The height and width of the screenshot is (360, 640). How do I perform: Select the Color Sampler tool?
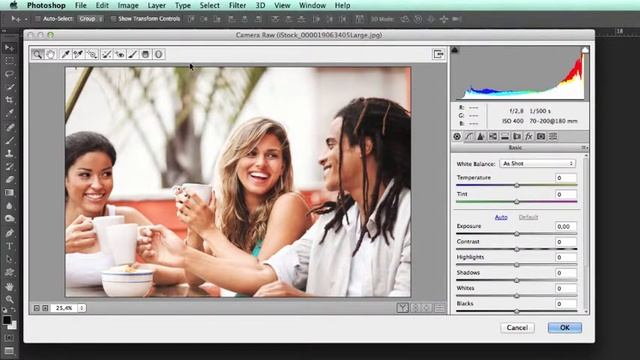click(78, 54)
